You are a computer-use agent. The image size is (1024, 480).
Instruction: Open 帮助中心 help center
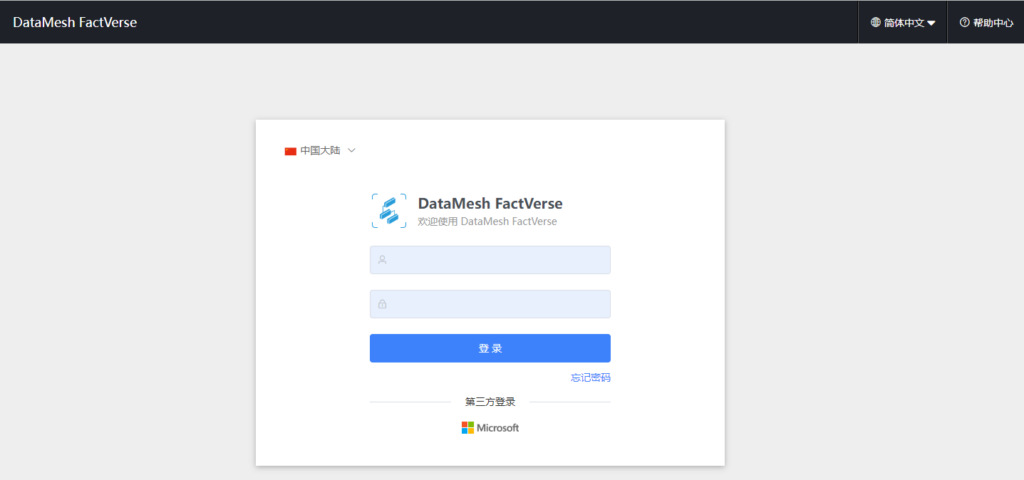[x=986, y=22]
